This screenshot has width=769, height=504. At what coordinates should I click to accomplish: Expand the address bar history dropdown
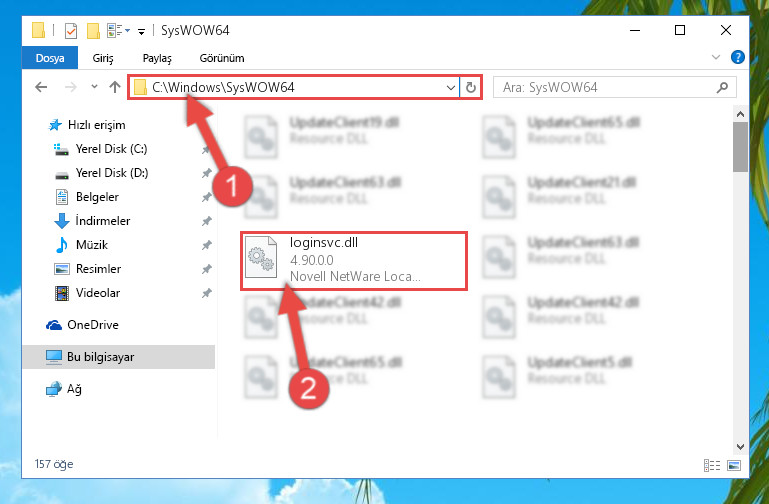click(x=450, y=88)
